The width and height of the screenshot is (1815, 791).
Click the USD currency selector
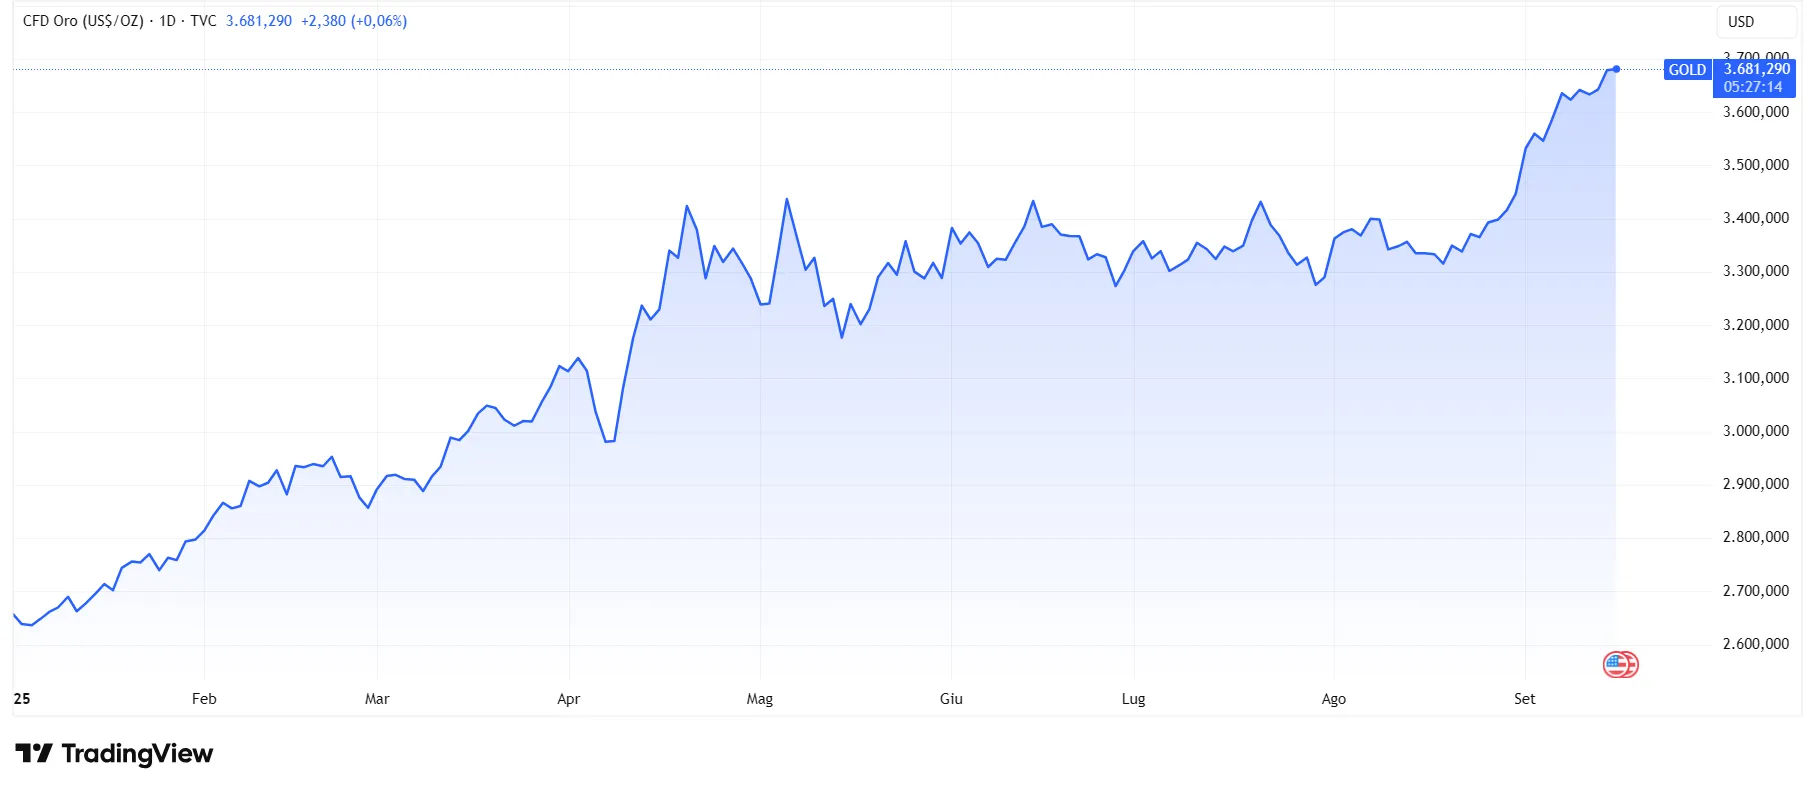(1741, 22)
